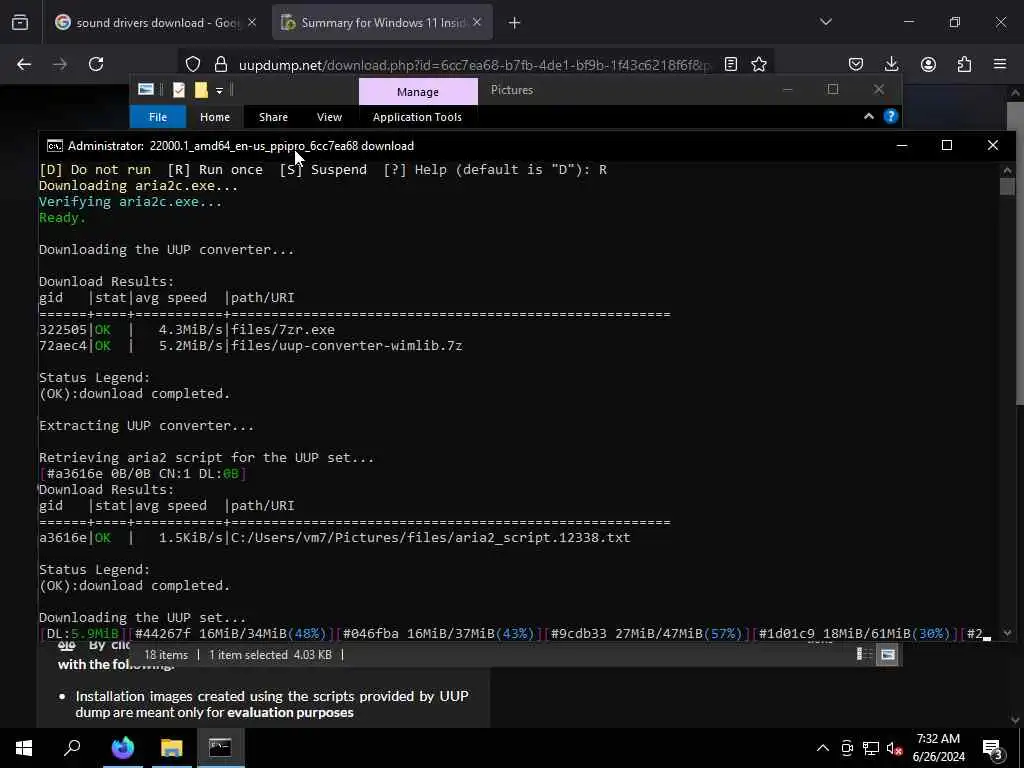This screenshot has width=1024, height=768.
Task: Click File Explorer taskbar icon
Action: [x=172, y=748]
